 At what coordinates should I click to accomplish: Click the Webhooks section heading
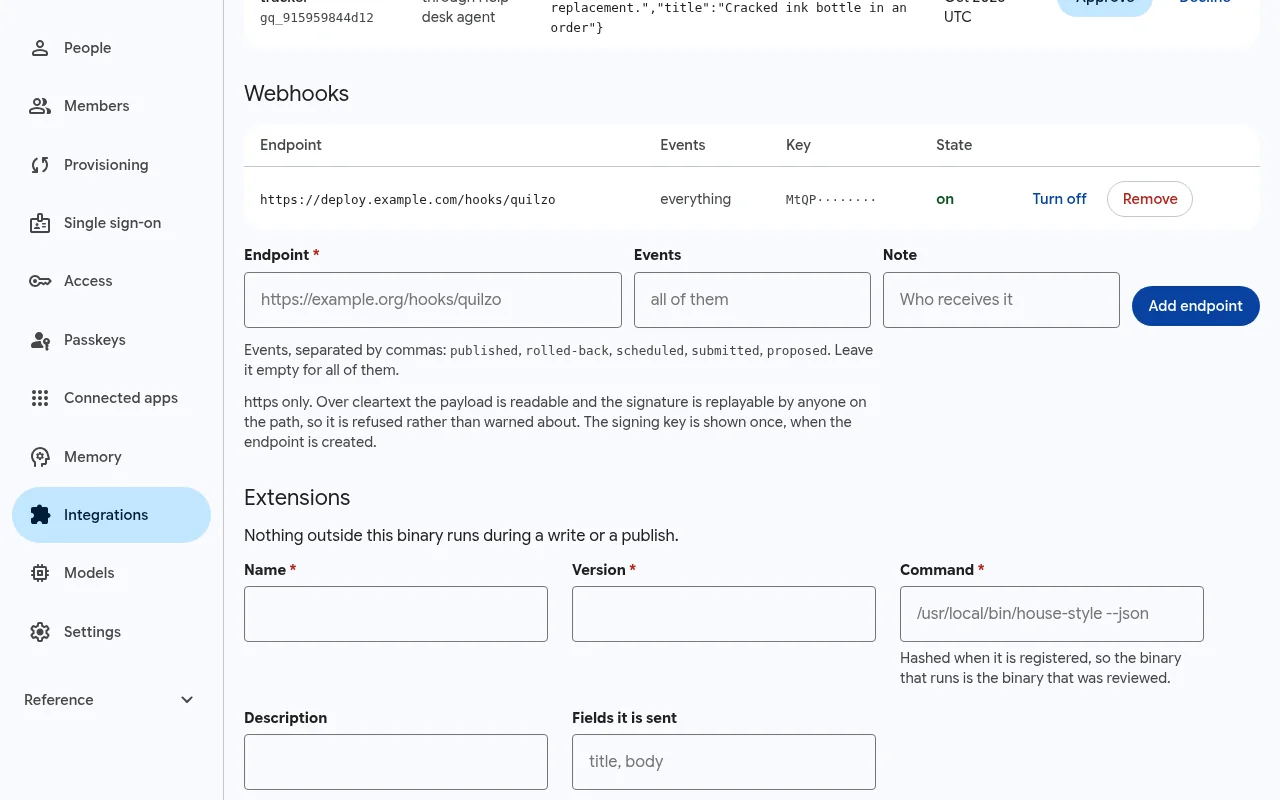[x=296, y=94]
